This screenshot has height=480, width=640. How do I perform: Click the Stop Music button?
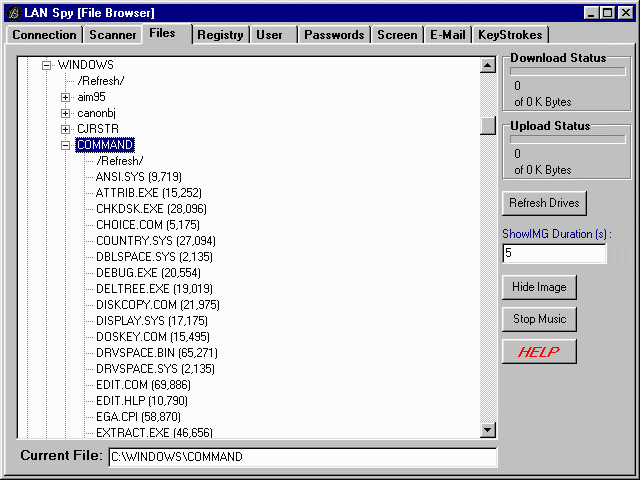coord(539,319)
